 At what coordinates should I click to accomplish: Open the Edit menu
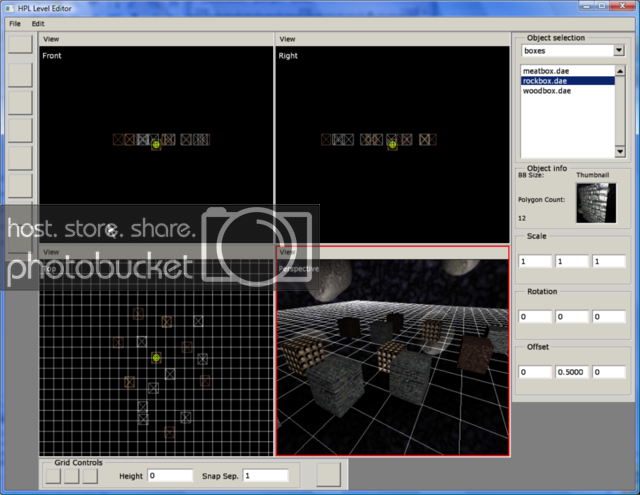coord(38,22)
